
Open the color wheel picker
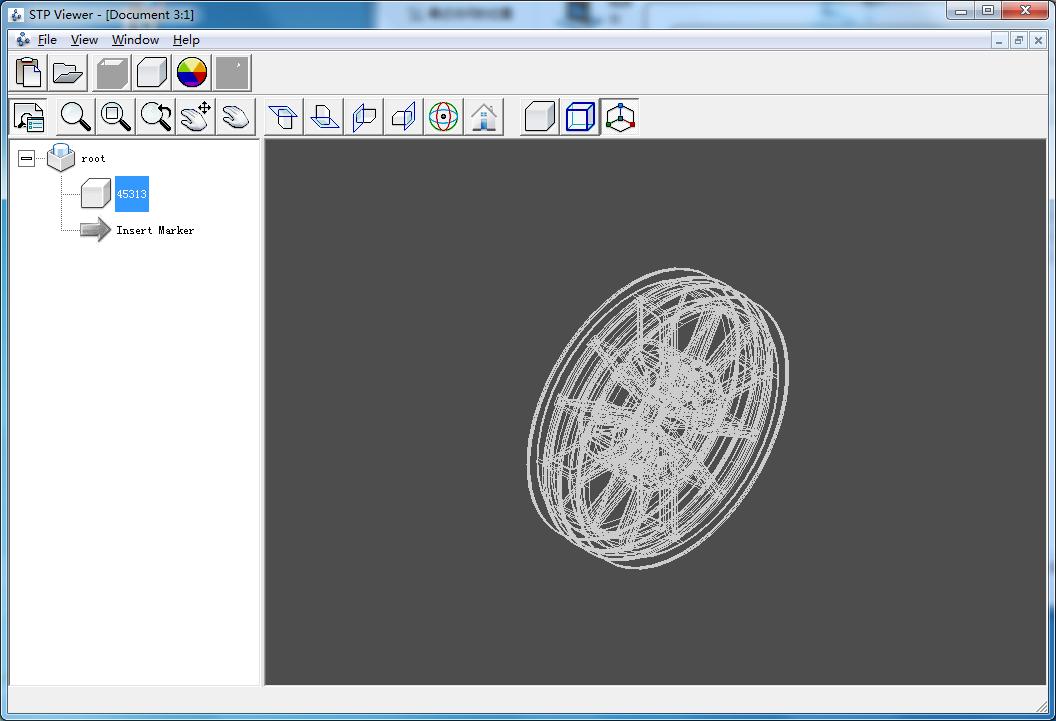click(192, 73)
